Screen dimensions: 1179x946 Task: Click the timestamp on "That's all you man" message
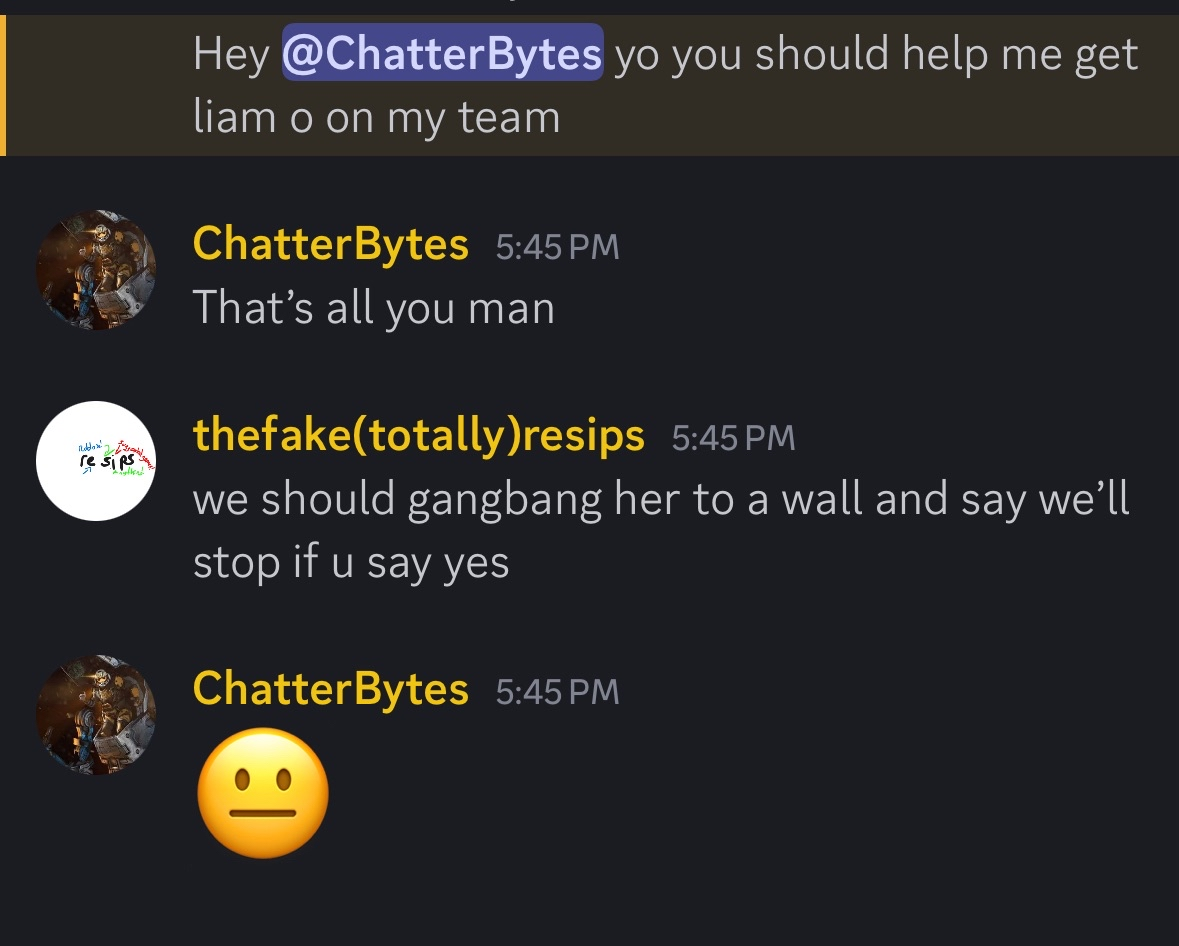557,247
